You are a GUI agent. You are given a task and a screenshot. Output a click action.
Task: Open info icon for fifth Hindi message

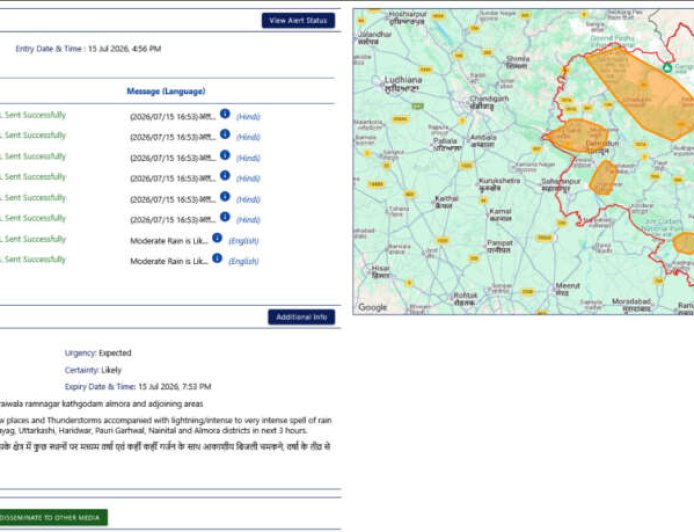coord(225,196)
